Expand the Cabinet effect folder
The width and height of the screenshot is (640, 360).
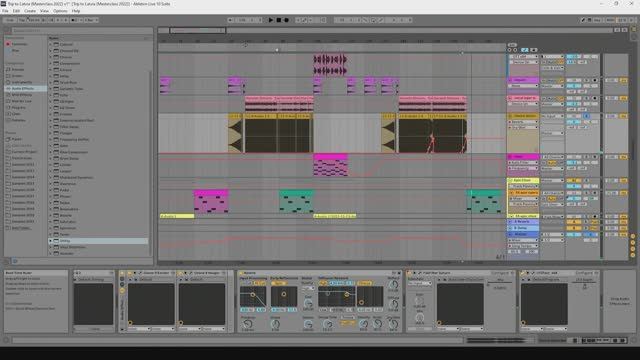click(51, 44)
